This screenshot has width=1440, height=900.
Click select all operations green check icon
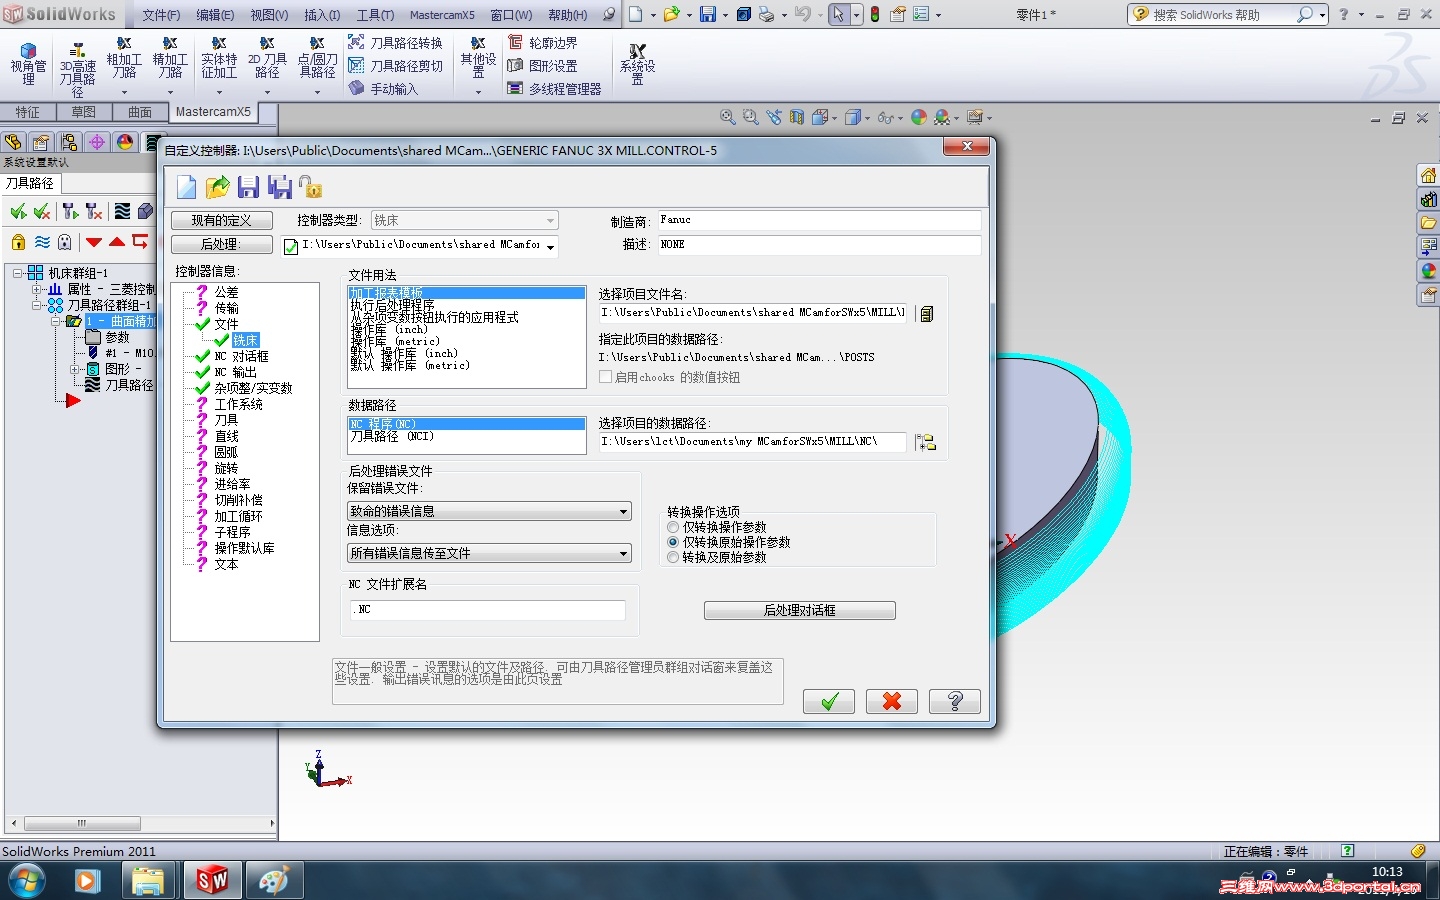pyautogui.click(x=18, y=211)
